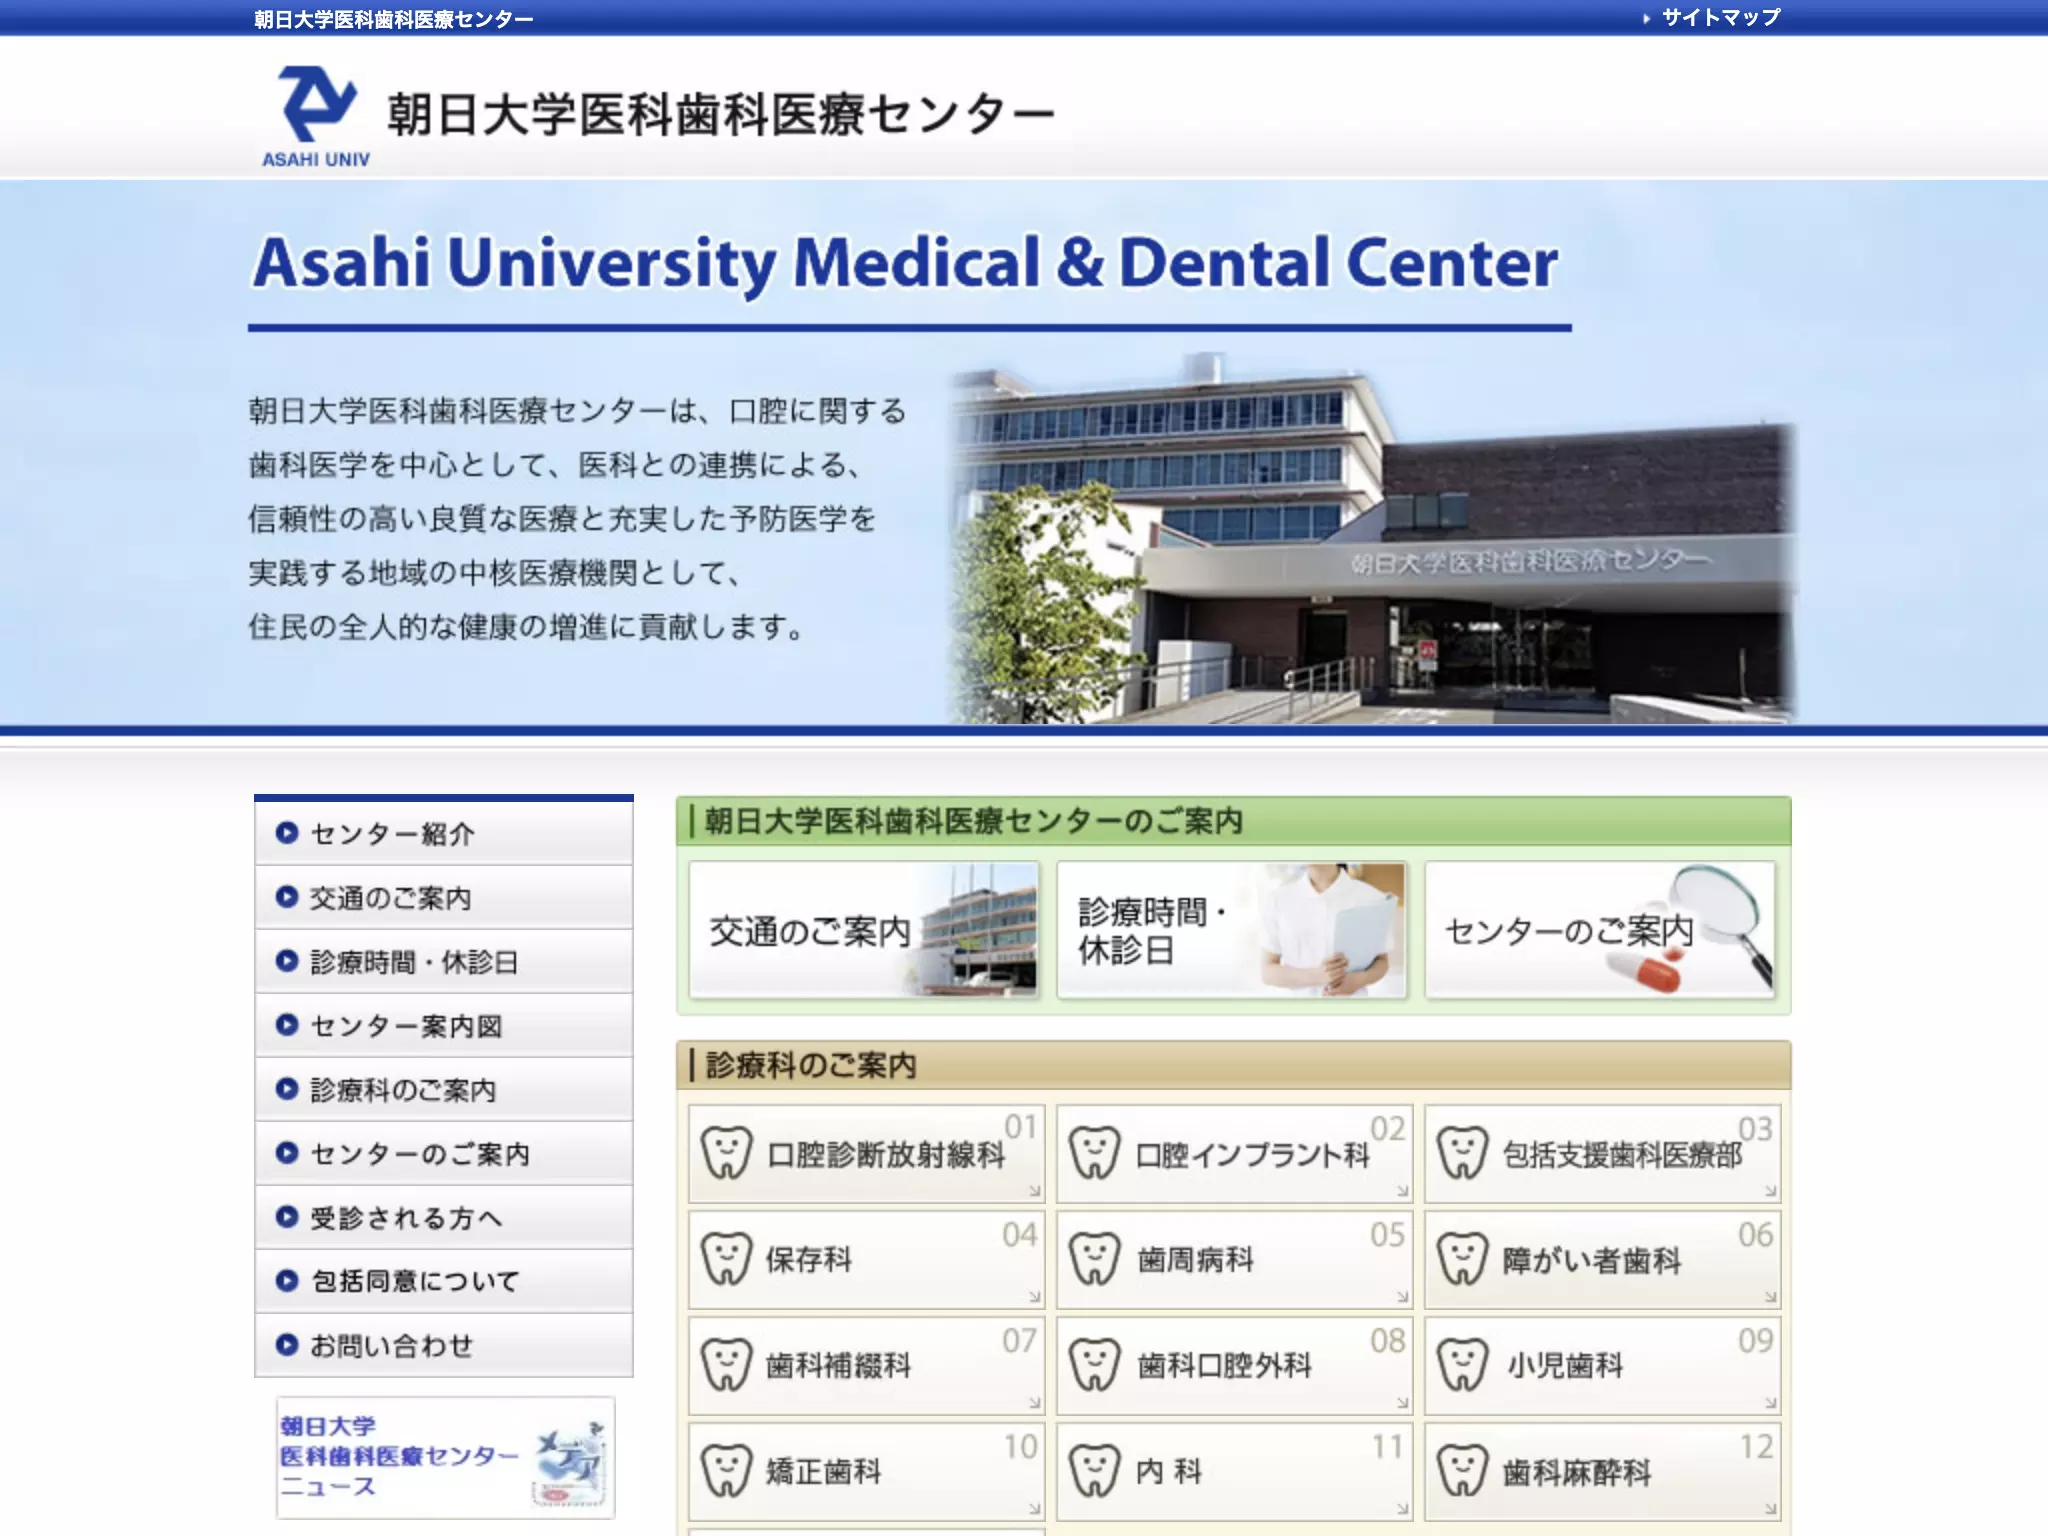This screenshot has height=1536, width=2048.
Task: Click the tooth icon beside 内科
Action: (1094, 1471)
